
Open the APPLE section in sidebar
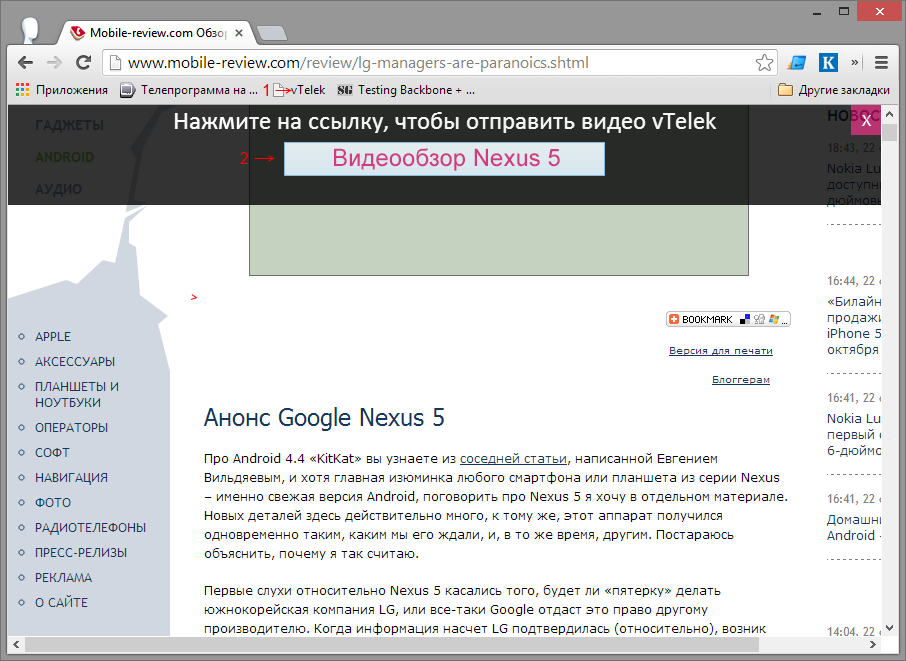[53, 336]
